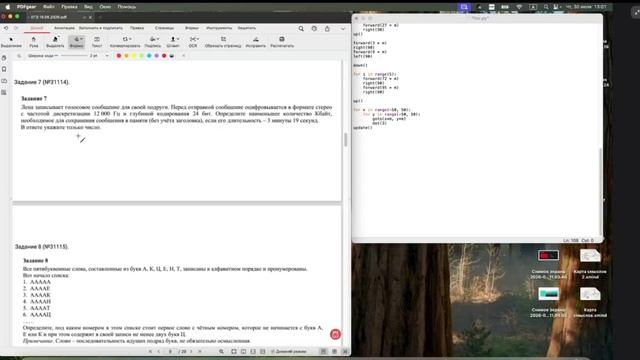Switch to the Заполнить и подписать tab
The width and height of the screenshot is (640, 360).
click(x=101, y=28)
